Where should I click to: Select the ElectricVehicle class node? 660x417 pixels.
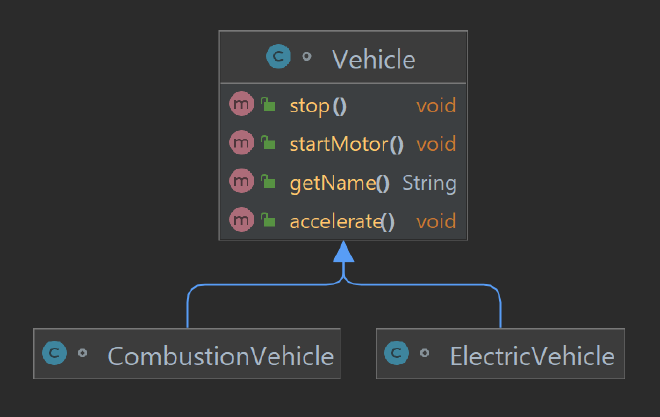[500, 353]
